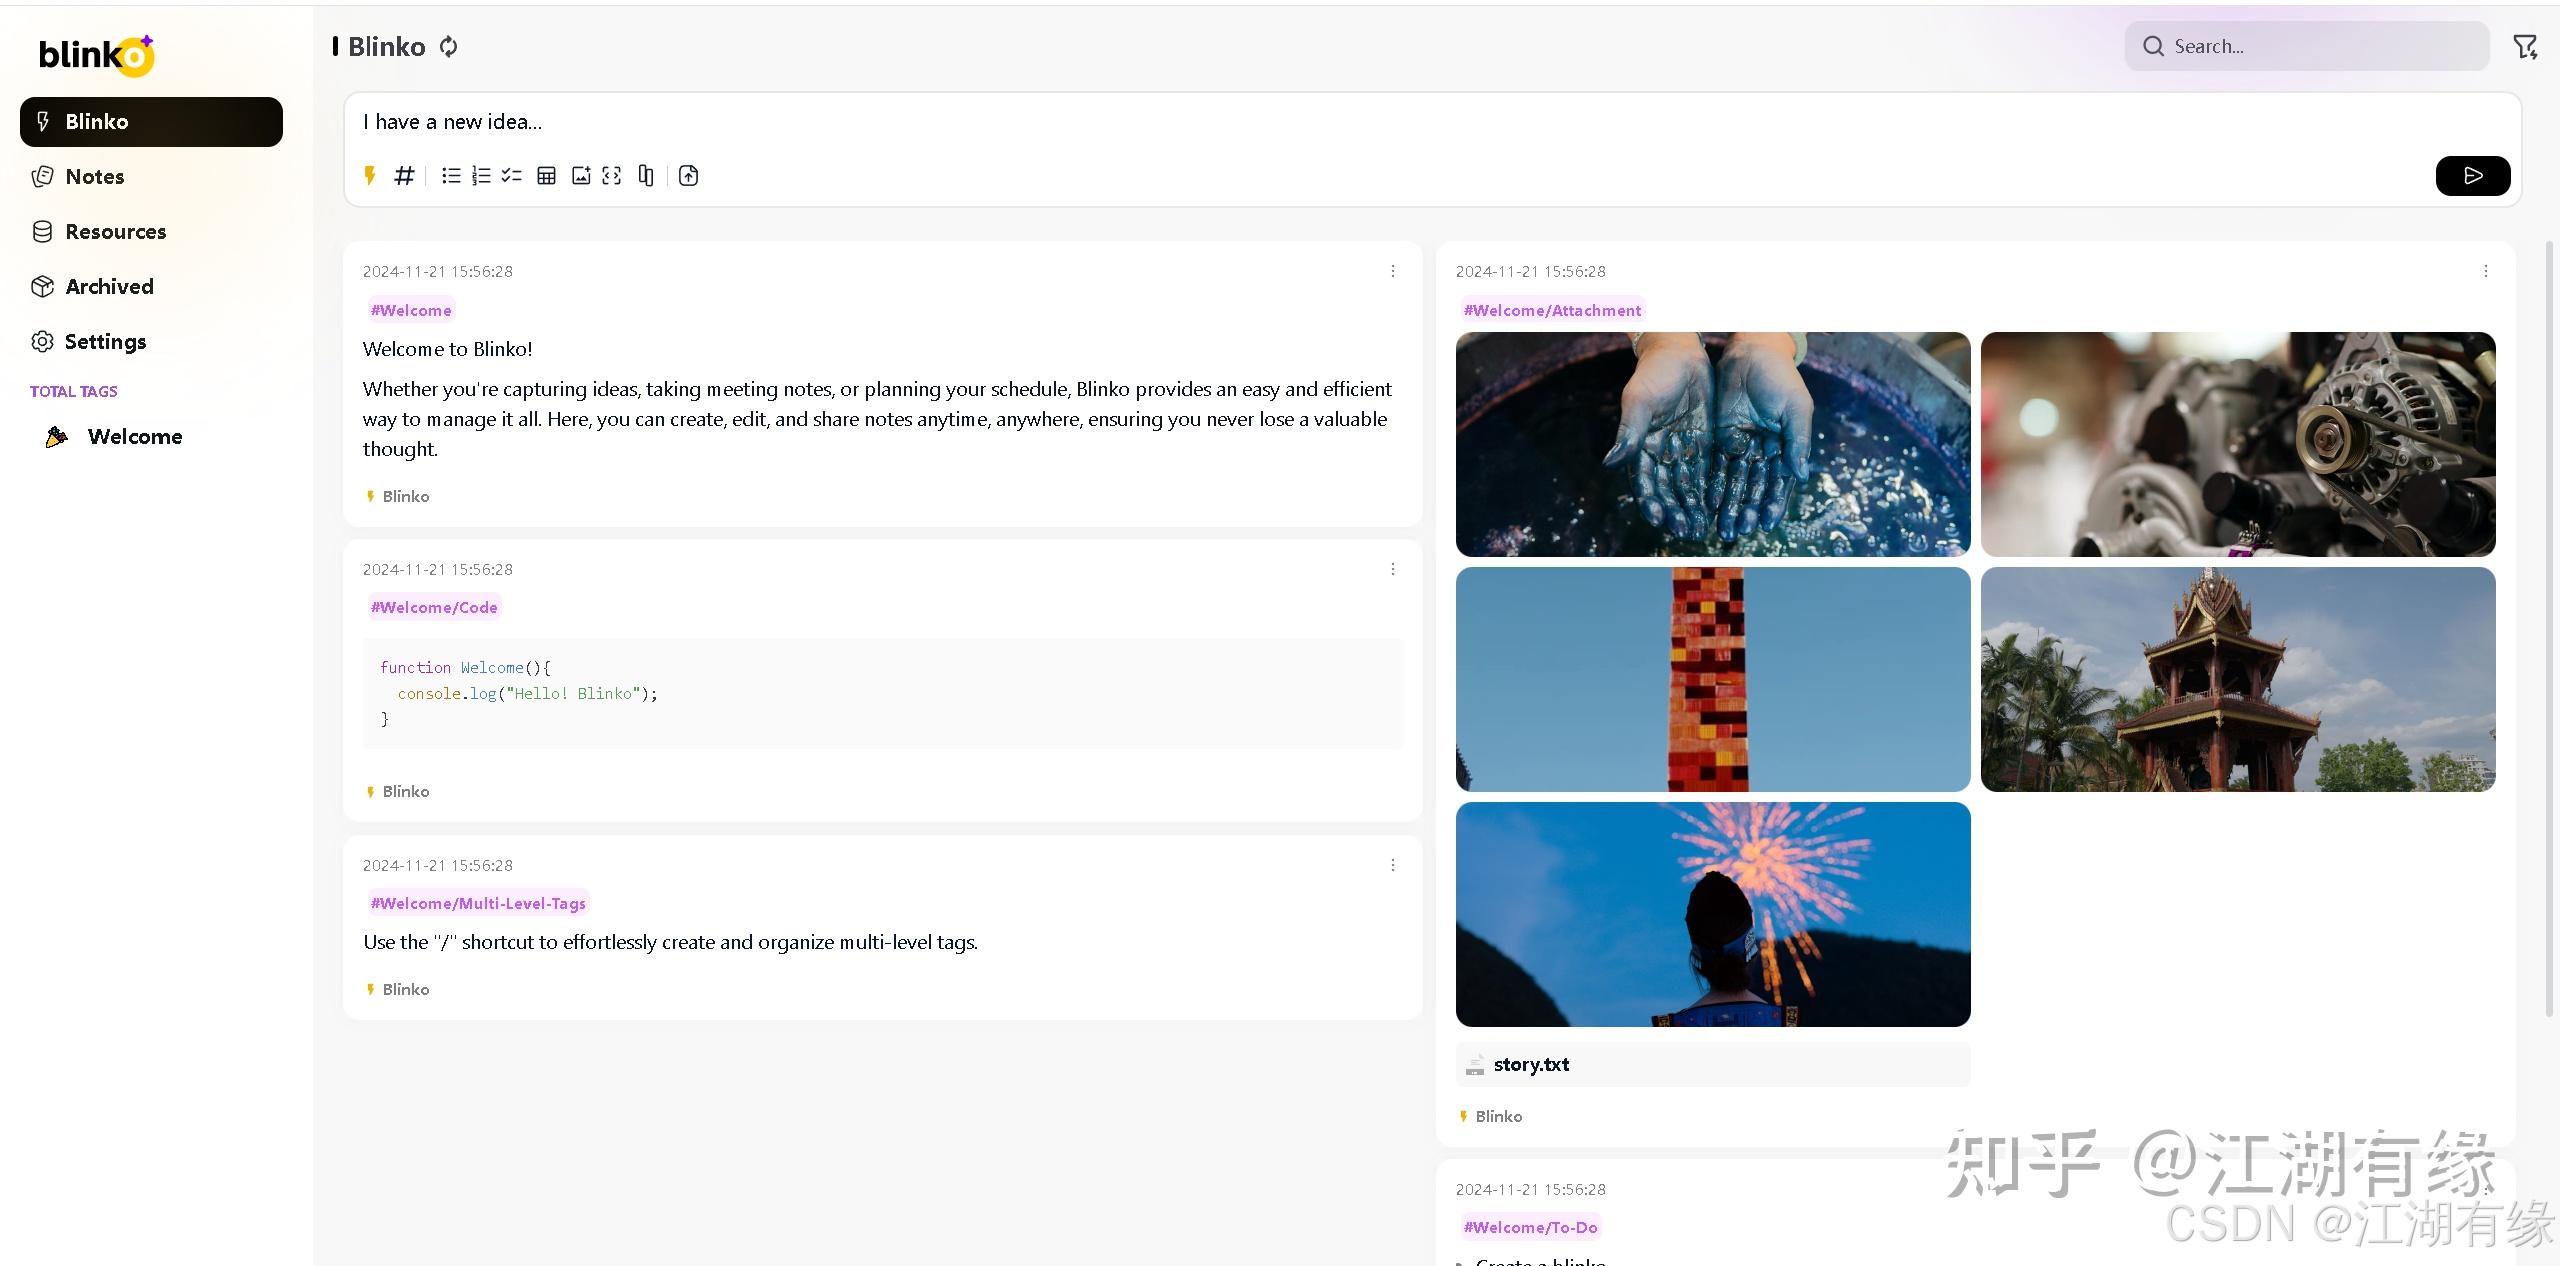Select the lightning note-type icon
Viewport: 2560px width, 1266px height.
[370, 175]
